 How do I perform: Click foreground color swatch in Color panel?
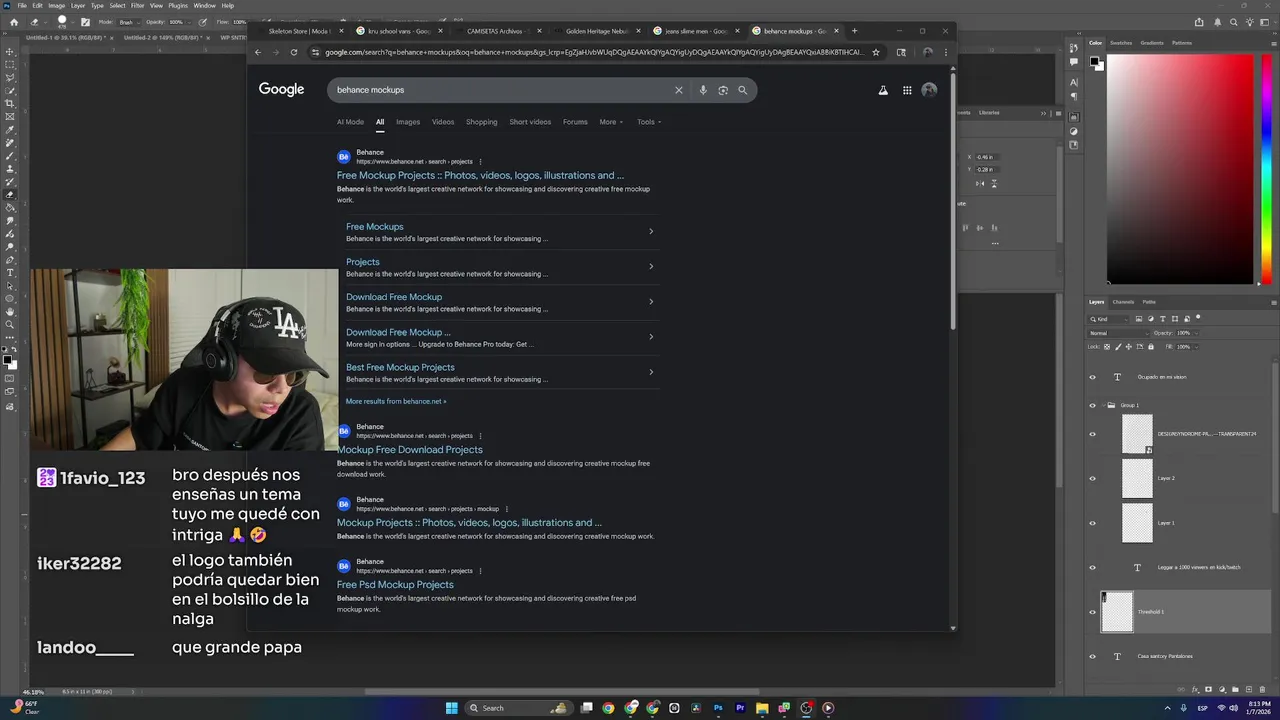(1095, 61)
